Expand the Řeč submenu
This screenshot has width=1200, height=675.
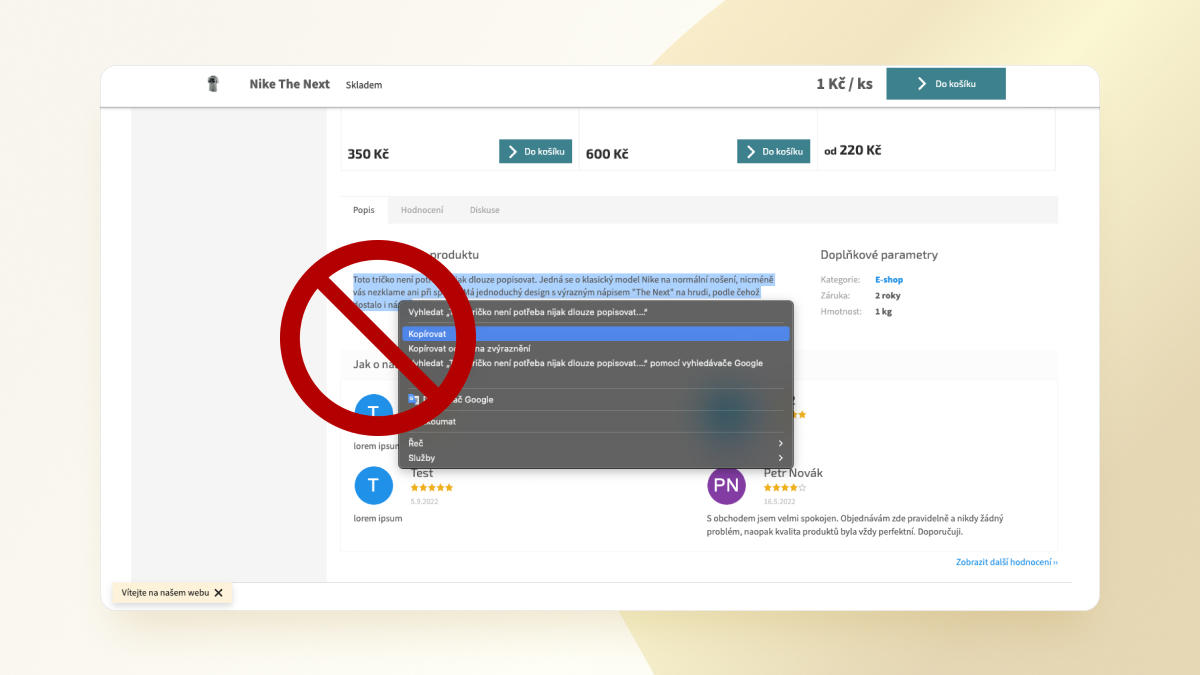[596, 442]
